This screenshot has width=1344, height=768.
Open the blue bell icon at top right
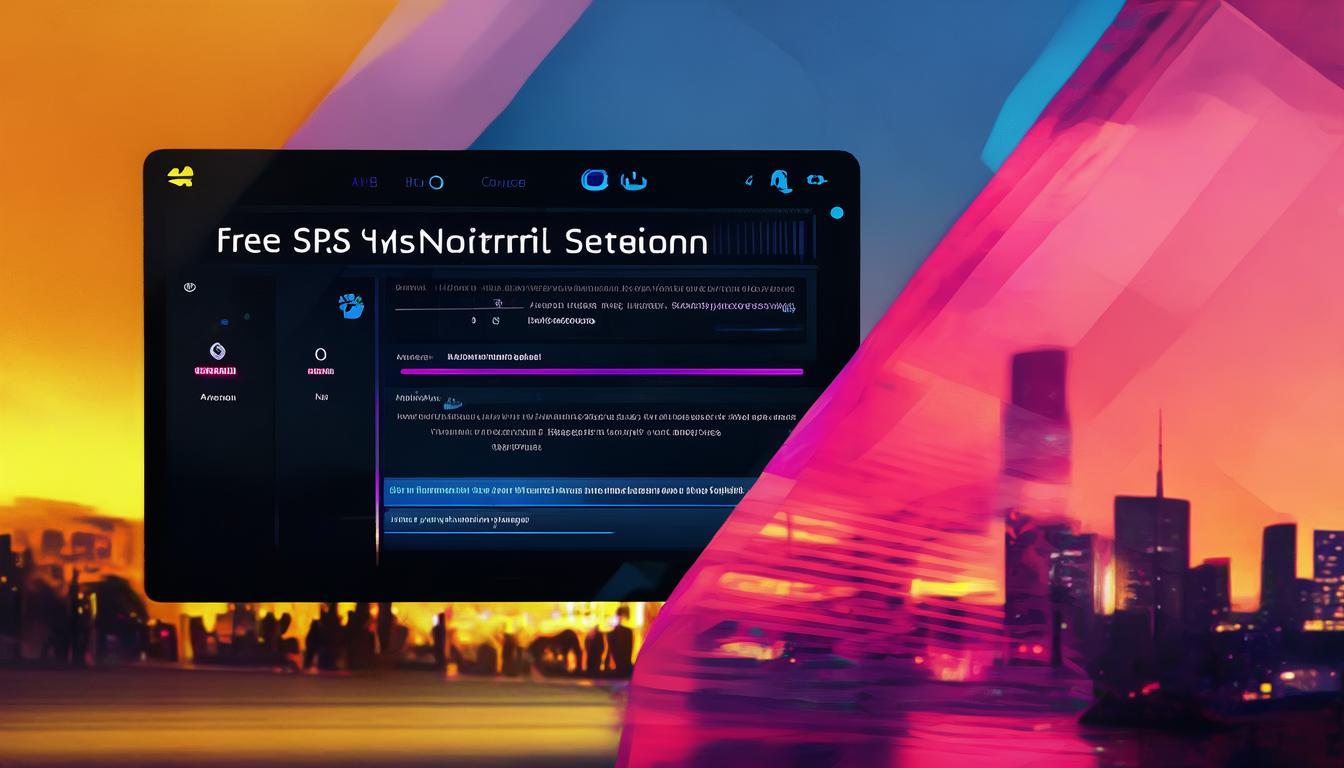tap(780, 181)
